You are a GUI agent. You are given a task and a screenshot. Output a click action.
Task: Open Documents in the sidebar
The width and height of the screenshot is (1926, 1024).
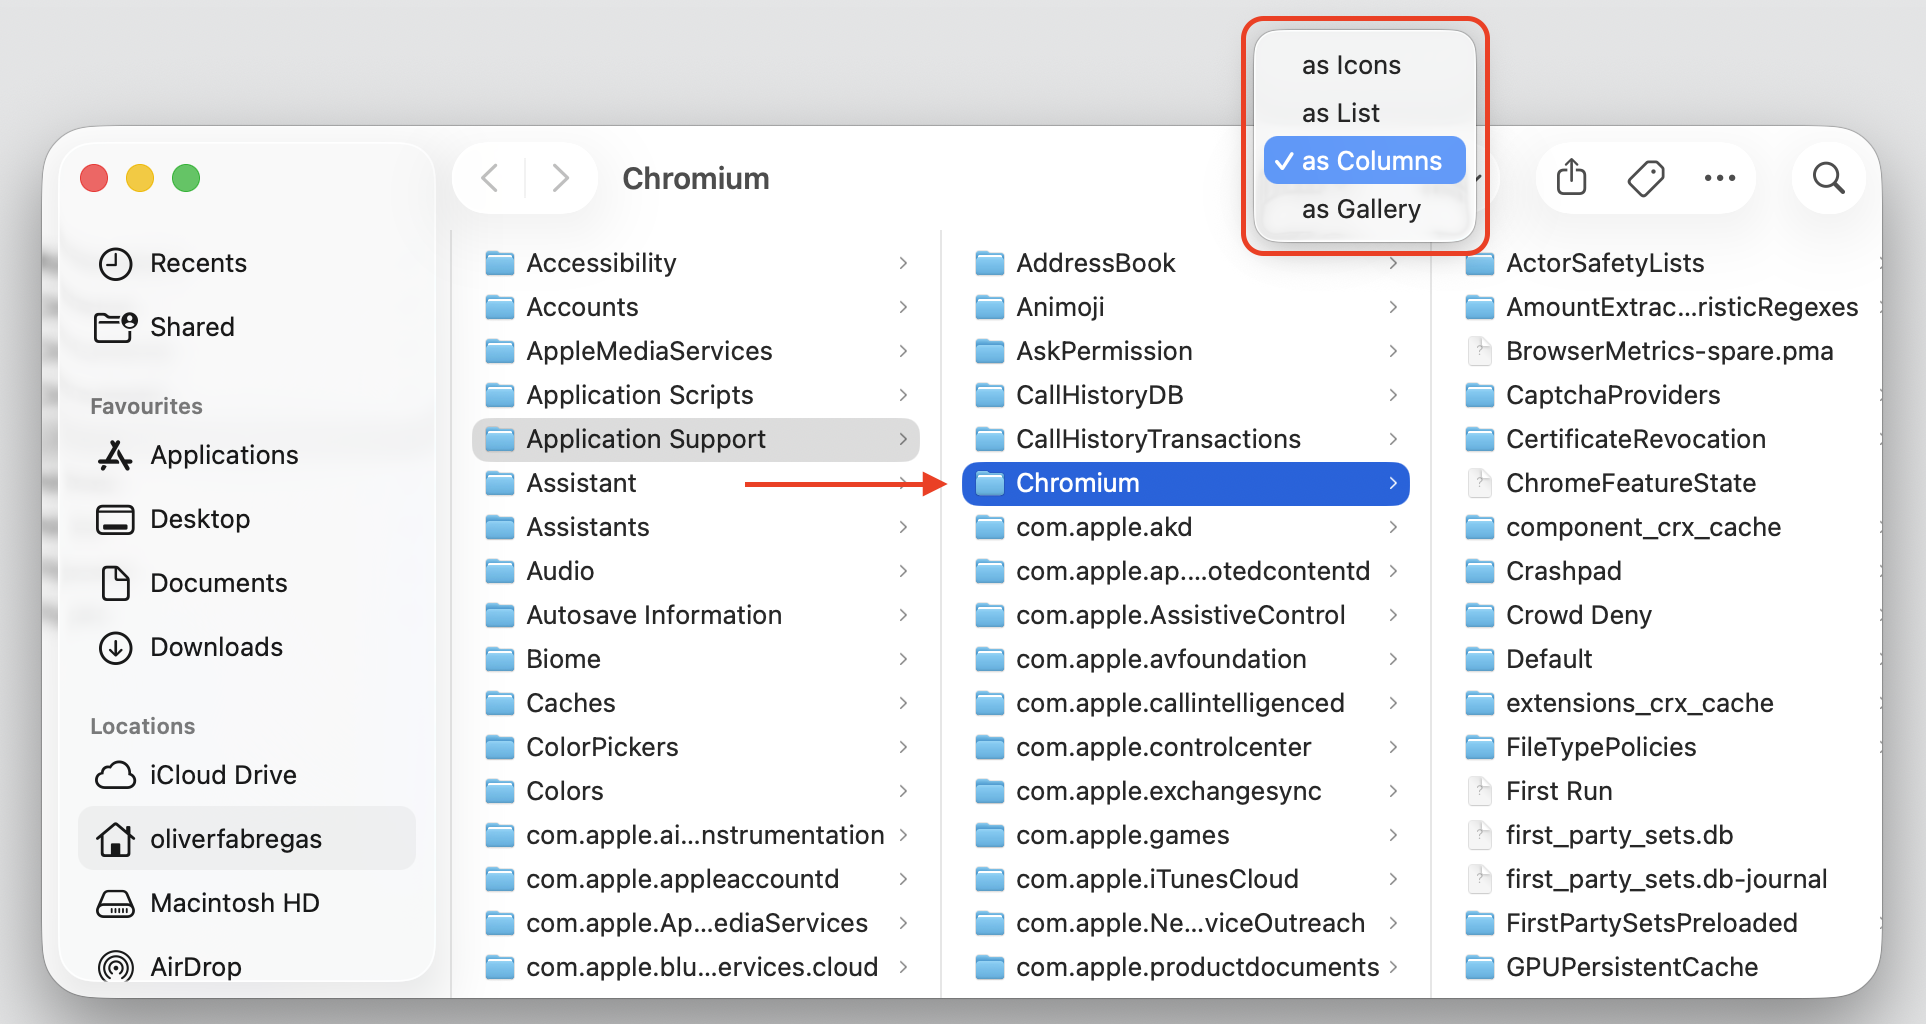247,583
